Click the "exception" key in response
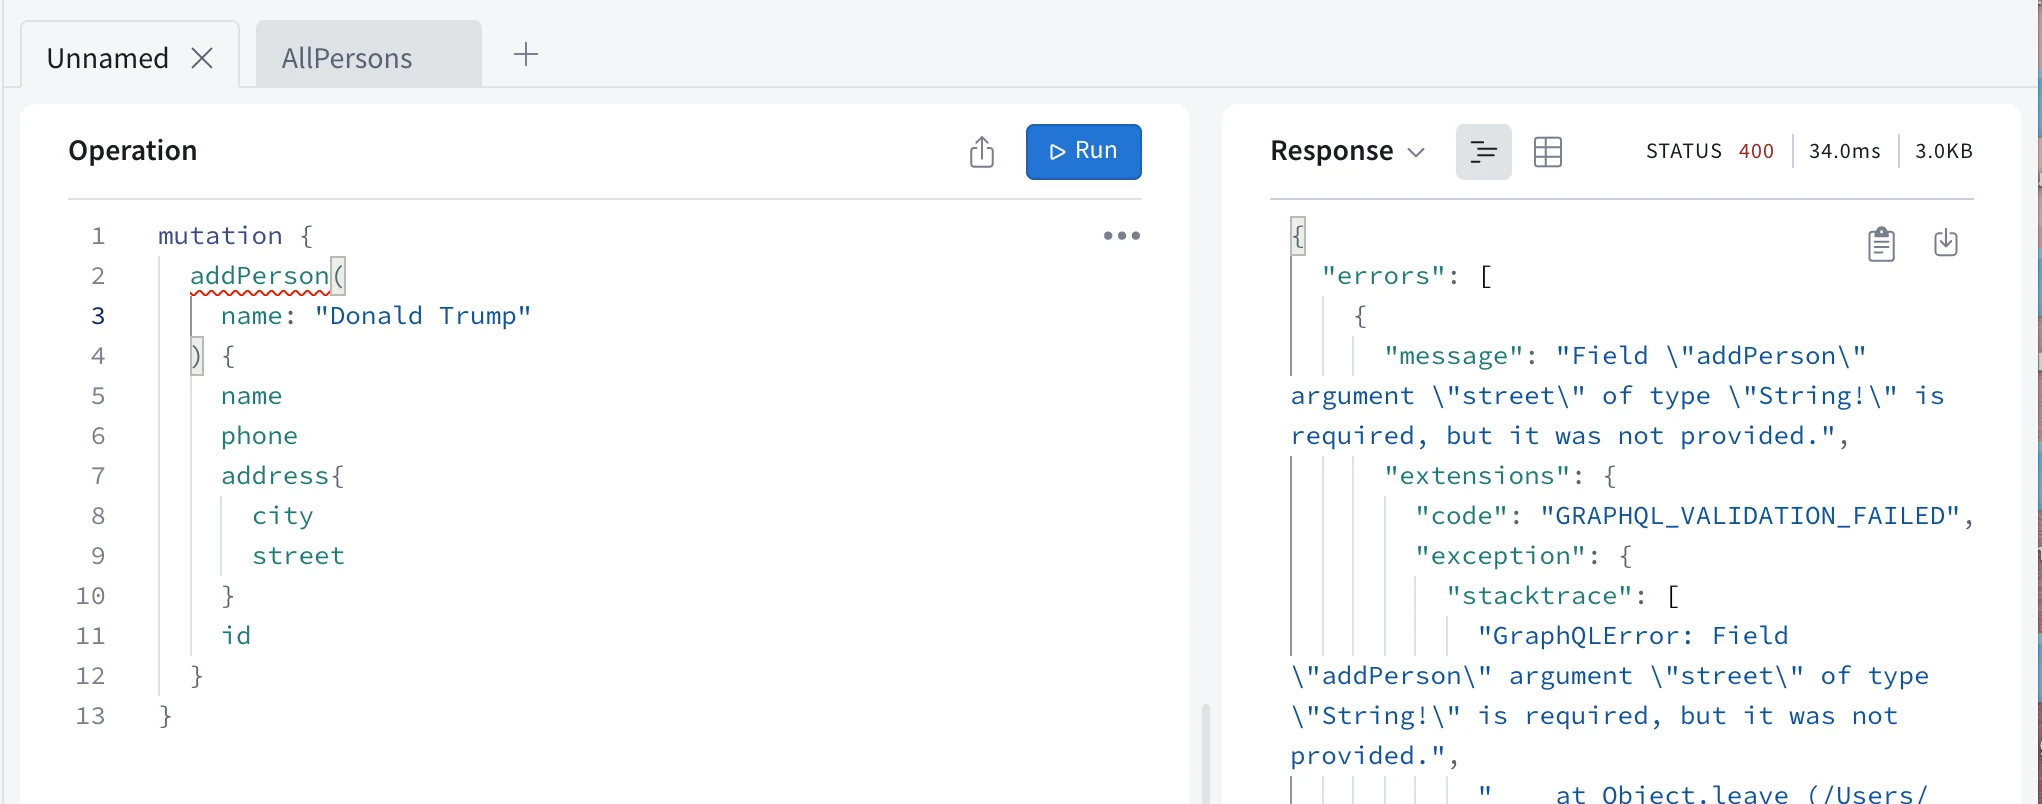Viewport: 2042px width, 804px height. click(x=1500, y=556)
